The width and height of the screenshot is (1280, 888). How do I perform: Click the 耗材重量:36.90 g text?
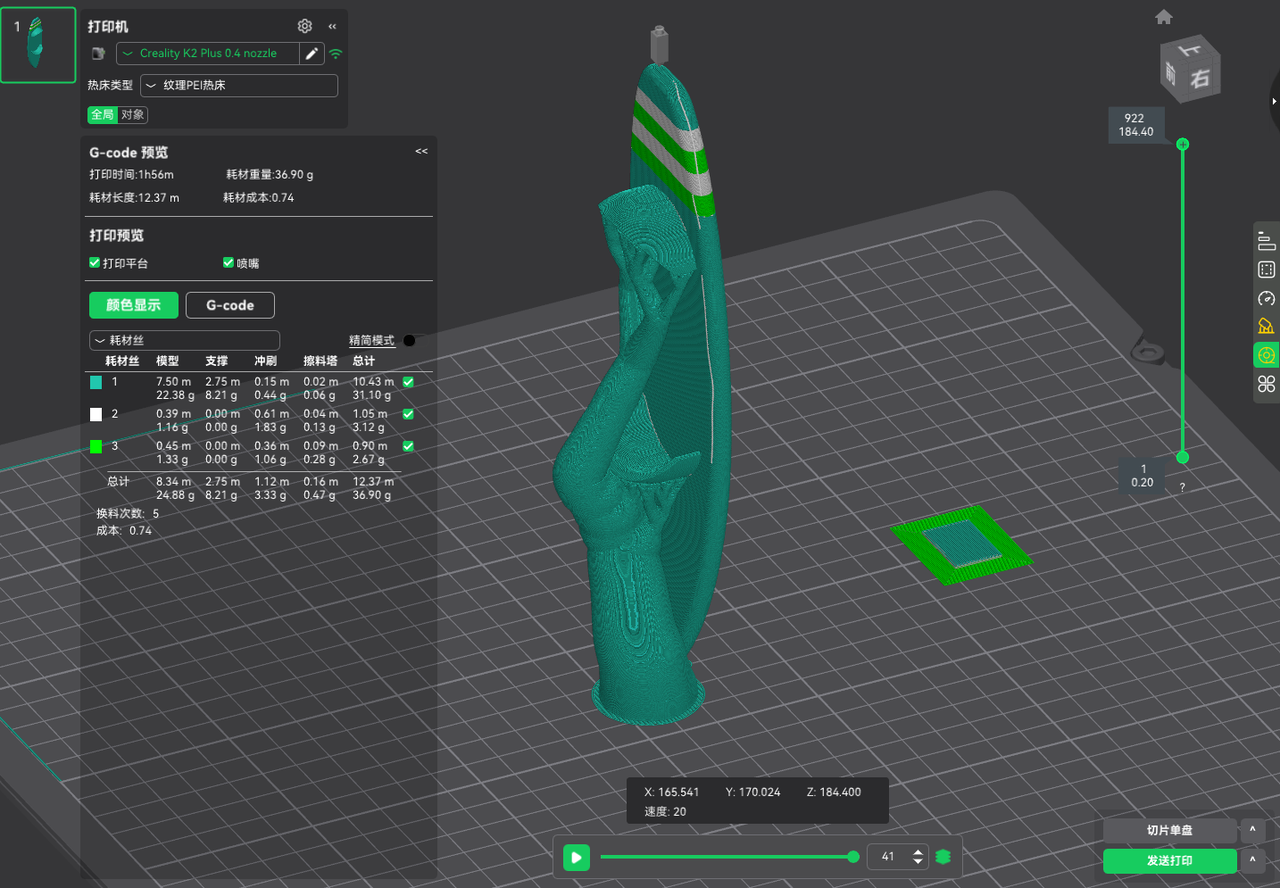(x=270, y=175)
